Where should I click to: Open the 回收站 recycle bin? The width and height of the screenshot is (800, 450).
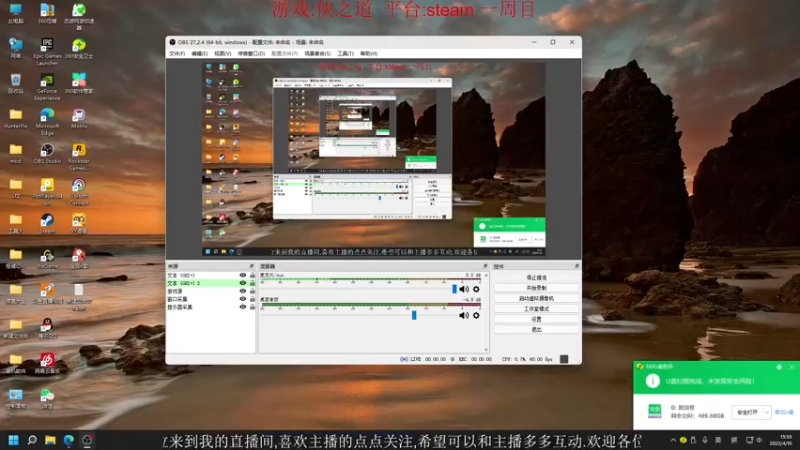click(x=16, y=84)
